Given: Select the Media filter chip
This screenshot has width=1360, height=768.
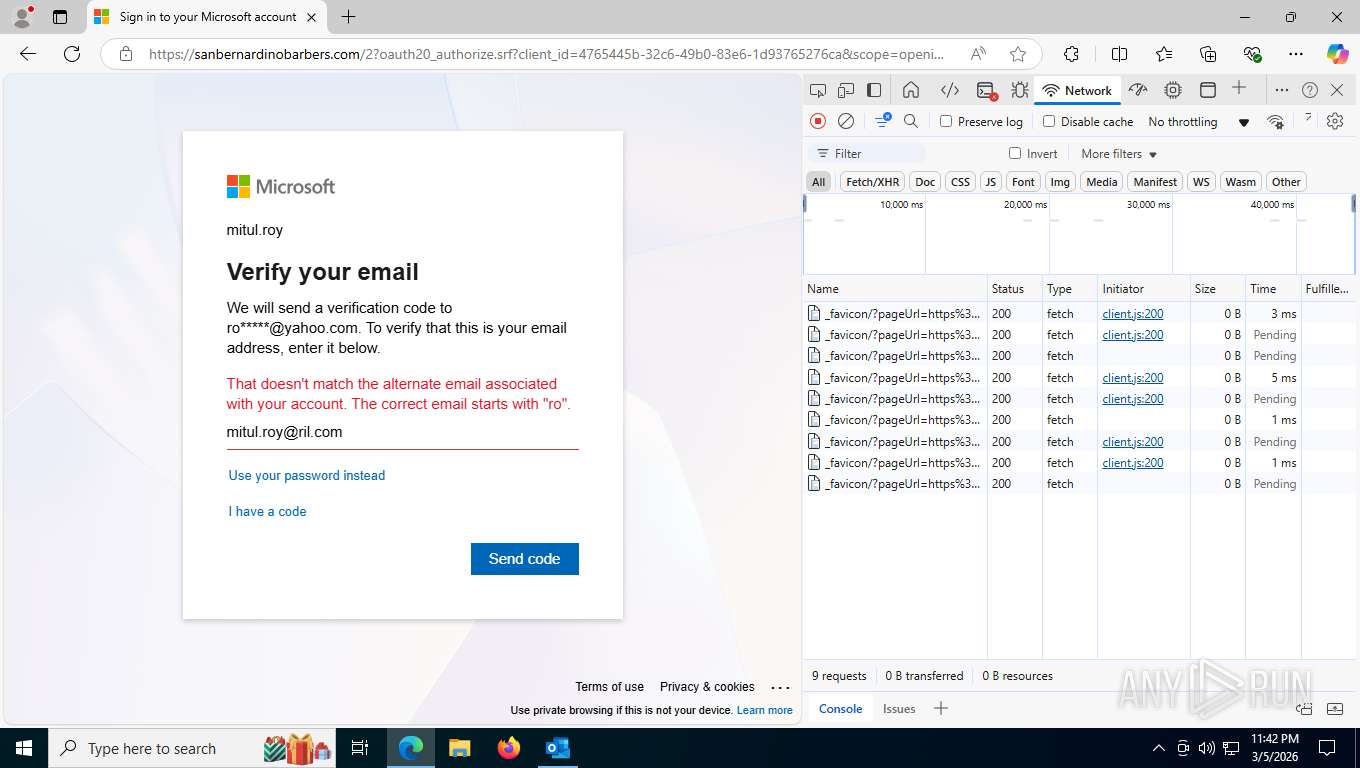Looking at the screenshot, I should (x=1101, y=182).
